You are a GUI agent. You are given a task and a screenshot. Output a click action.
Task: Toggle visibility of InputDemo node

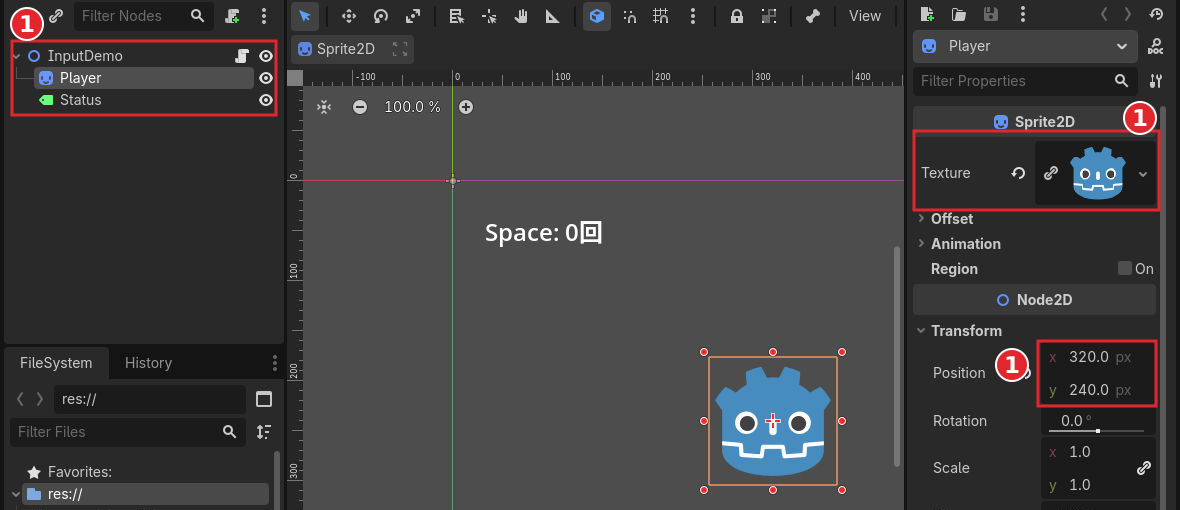[x=266, y=56]
